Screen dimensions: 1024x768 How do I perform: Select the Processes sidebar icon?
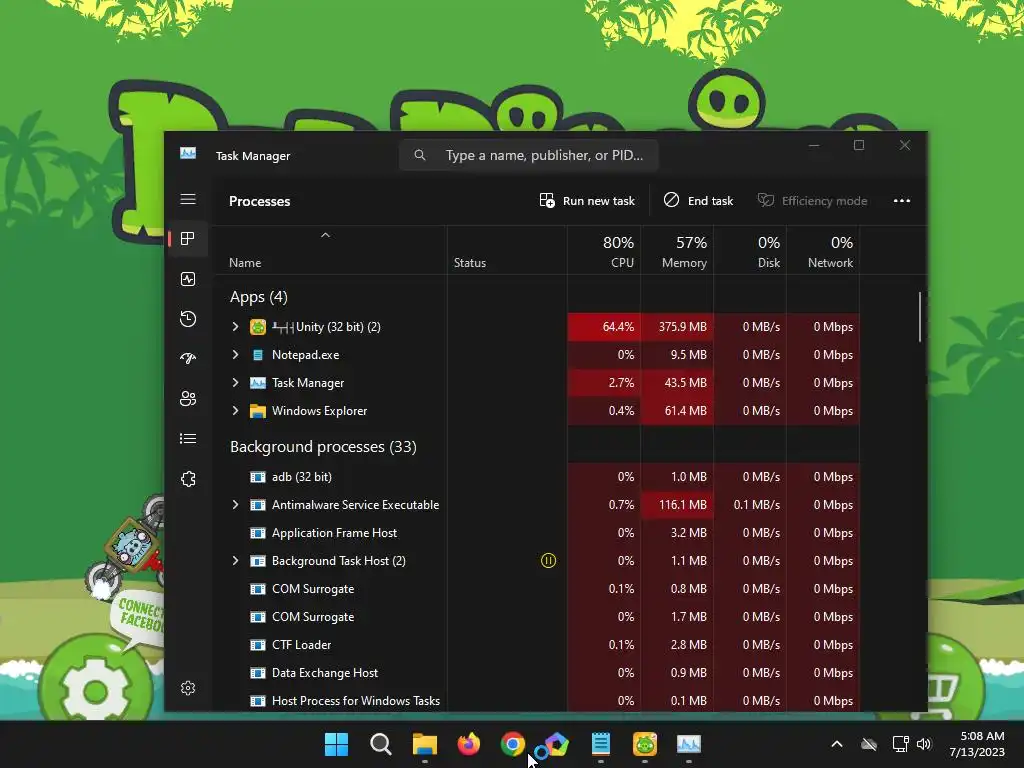click(188, 239)
